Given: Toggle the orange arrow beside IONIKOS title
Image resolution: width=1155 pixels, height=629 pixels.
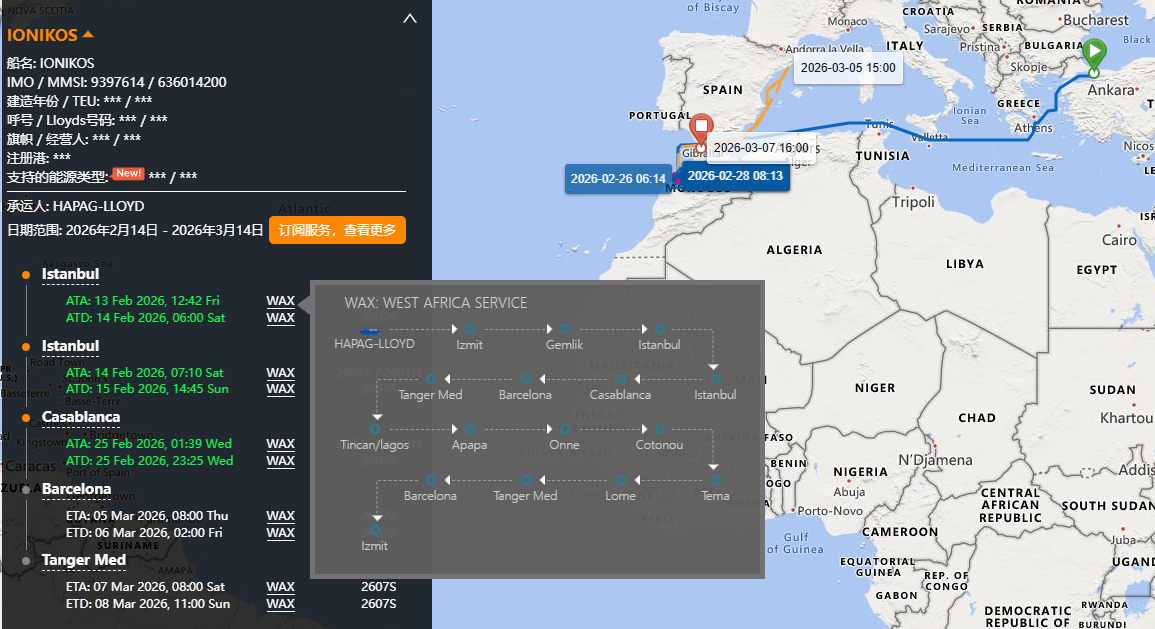Looking at the screenshot, I should pos(88,34).
